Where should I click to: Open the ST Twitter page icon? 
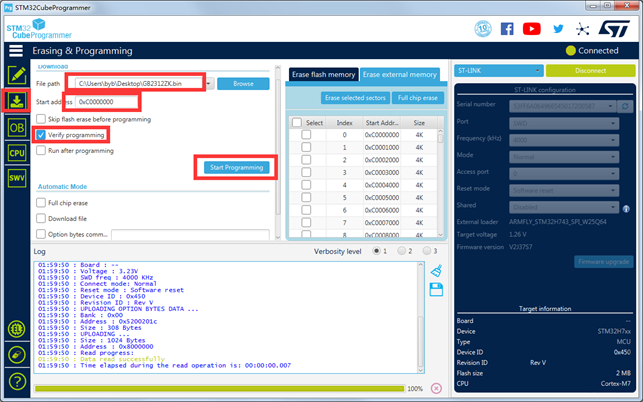tap(558, 29)
